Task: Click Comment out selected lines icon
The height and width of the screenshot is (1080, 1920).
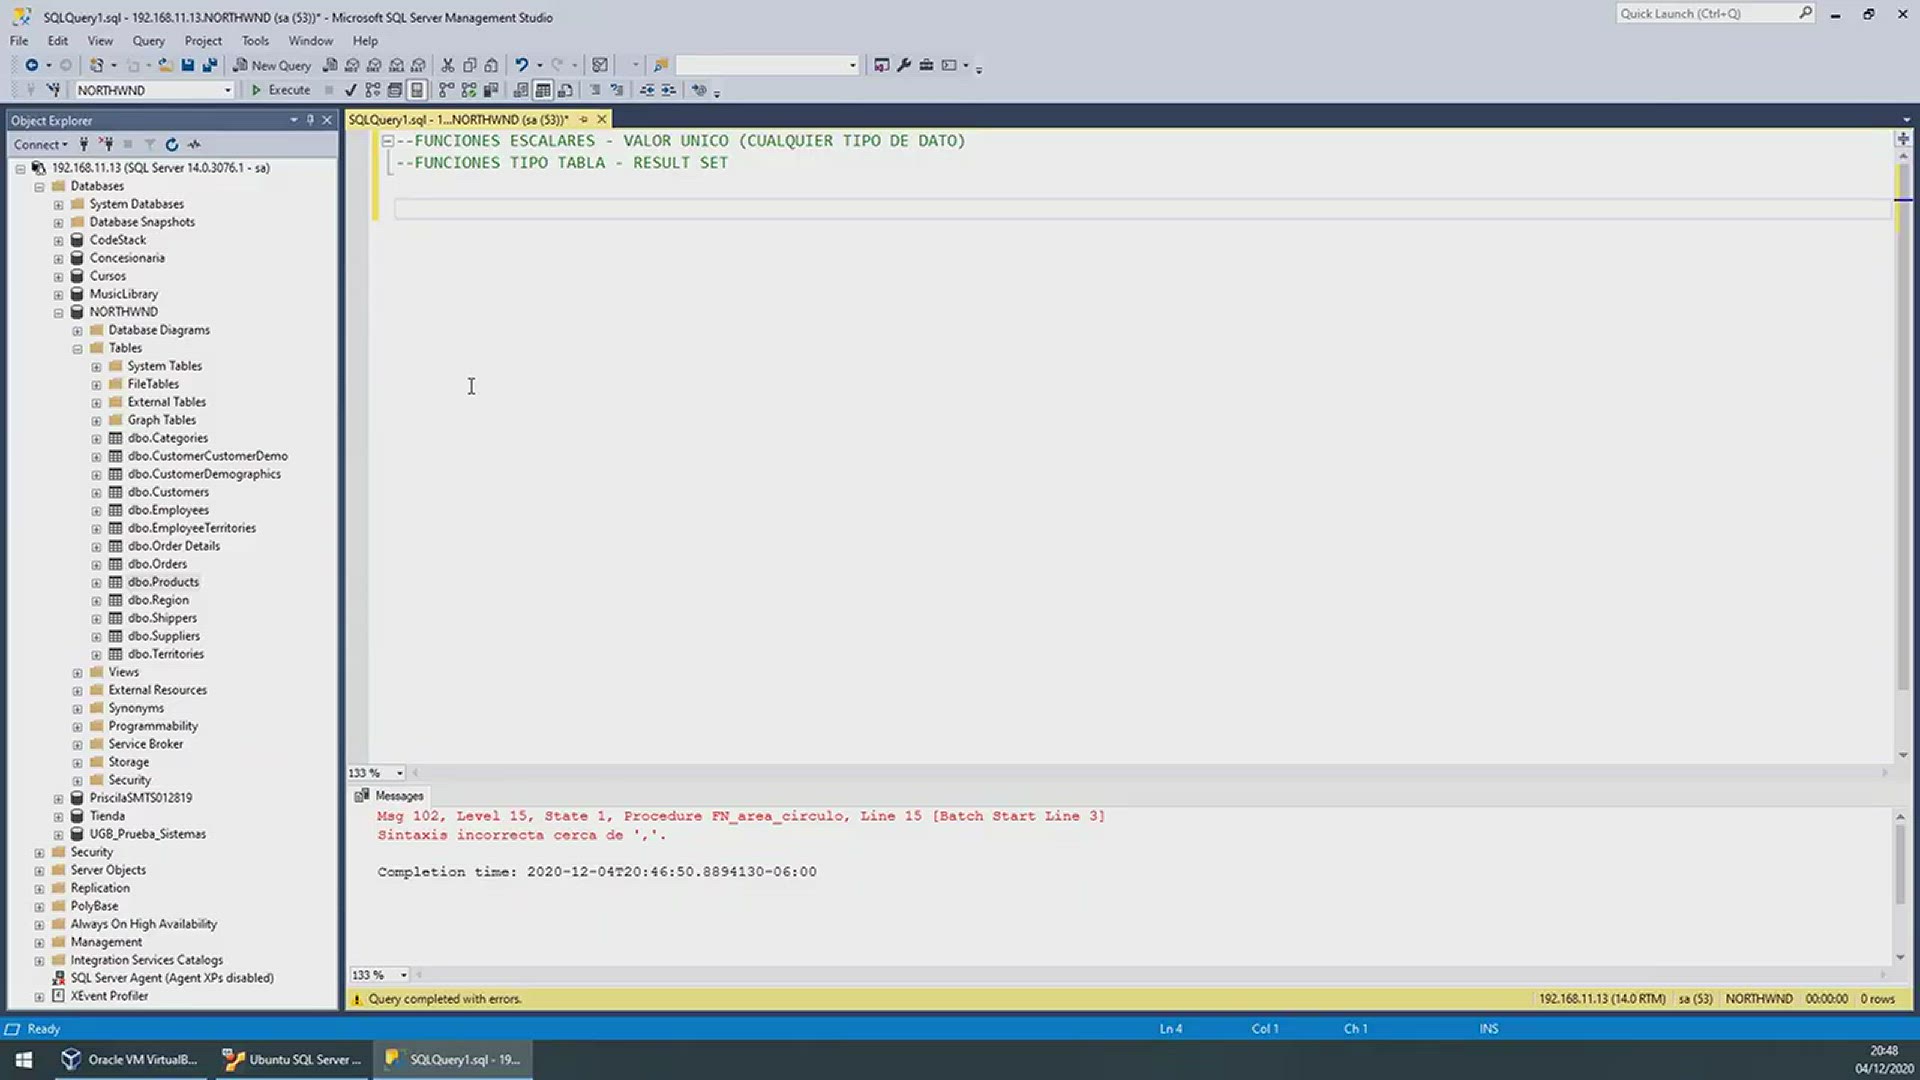Action: click(595, 90)
